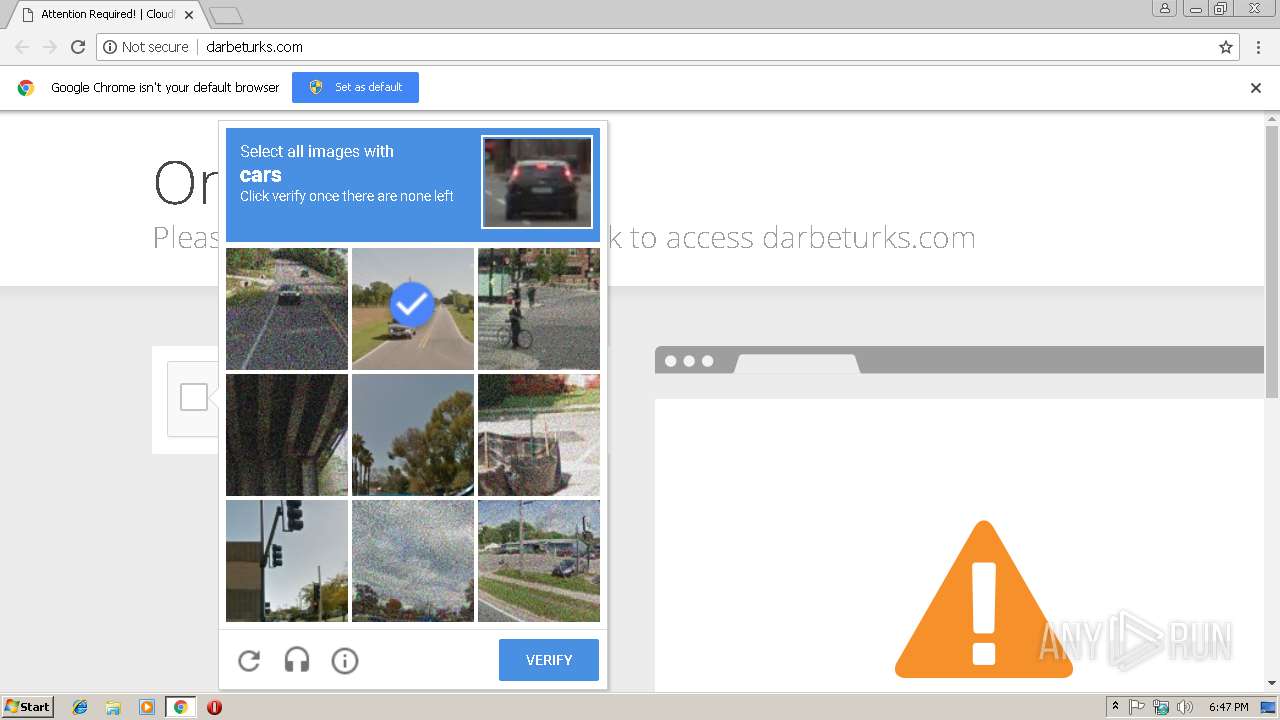
Task: Check the reCAPTCHA I'm-not-a-robot checkbox
Action: click(194, 397)
